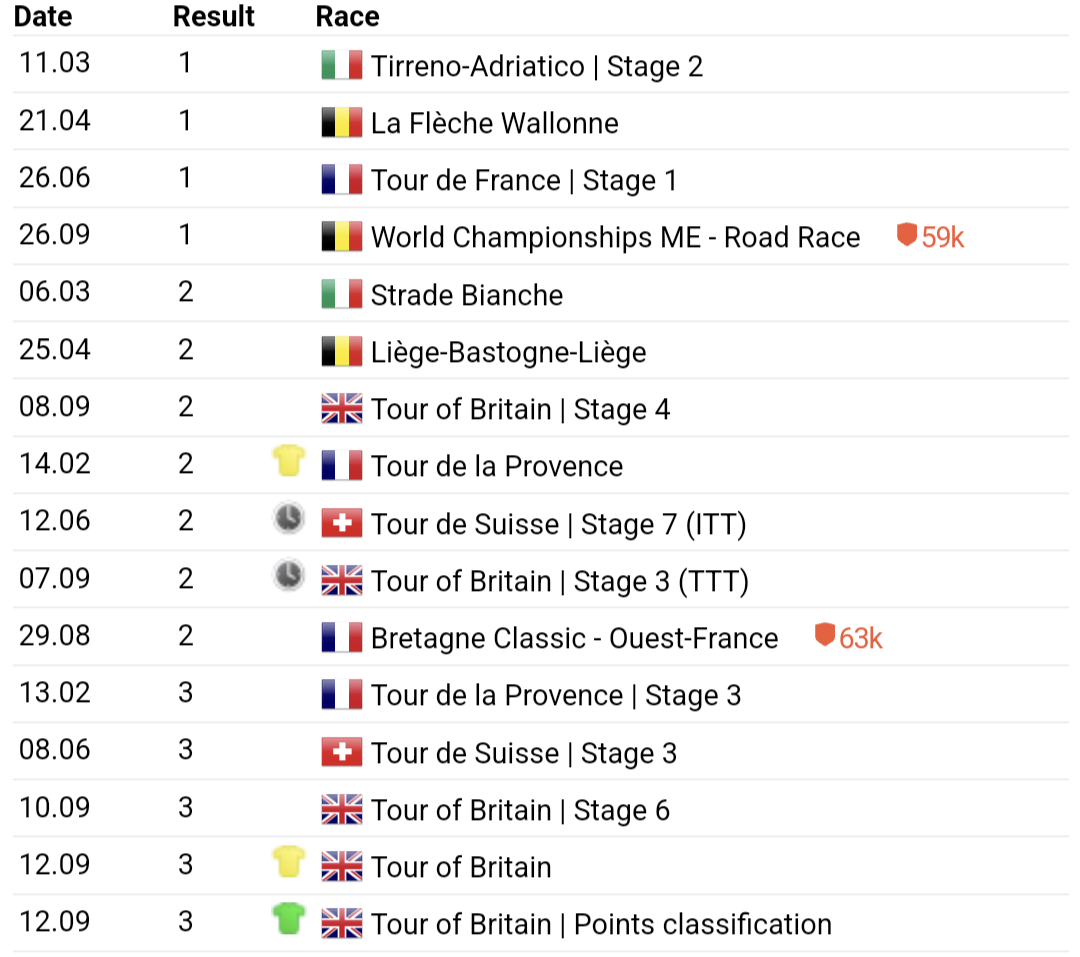Sort by Date column header

click(44, 17)
